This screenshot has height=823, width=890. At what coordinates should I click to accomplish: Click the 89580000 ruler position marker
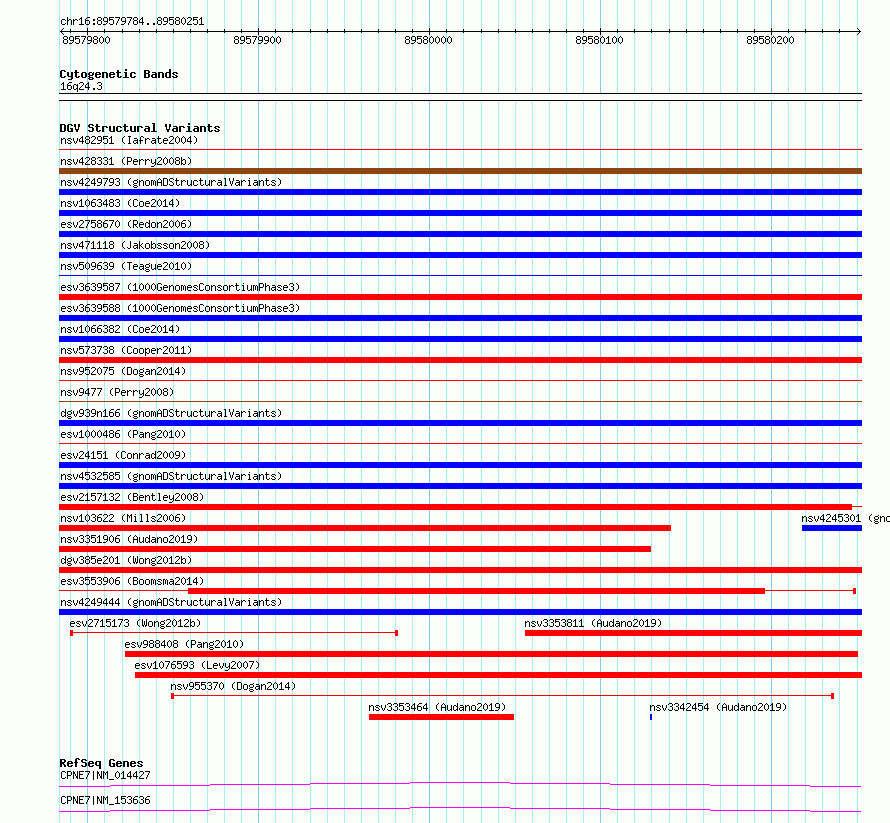[429, 40]
